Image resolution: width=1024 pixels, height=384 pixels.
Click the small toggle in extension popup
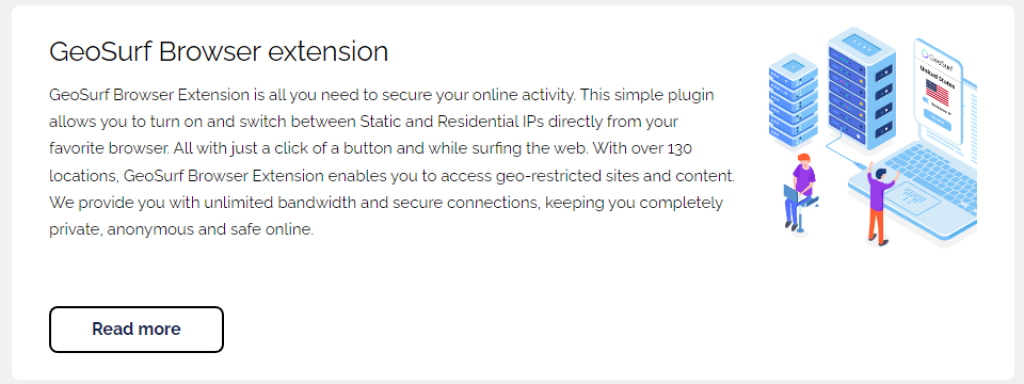click(x=926, y=100)
